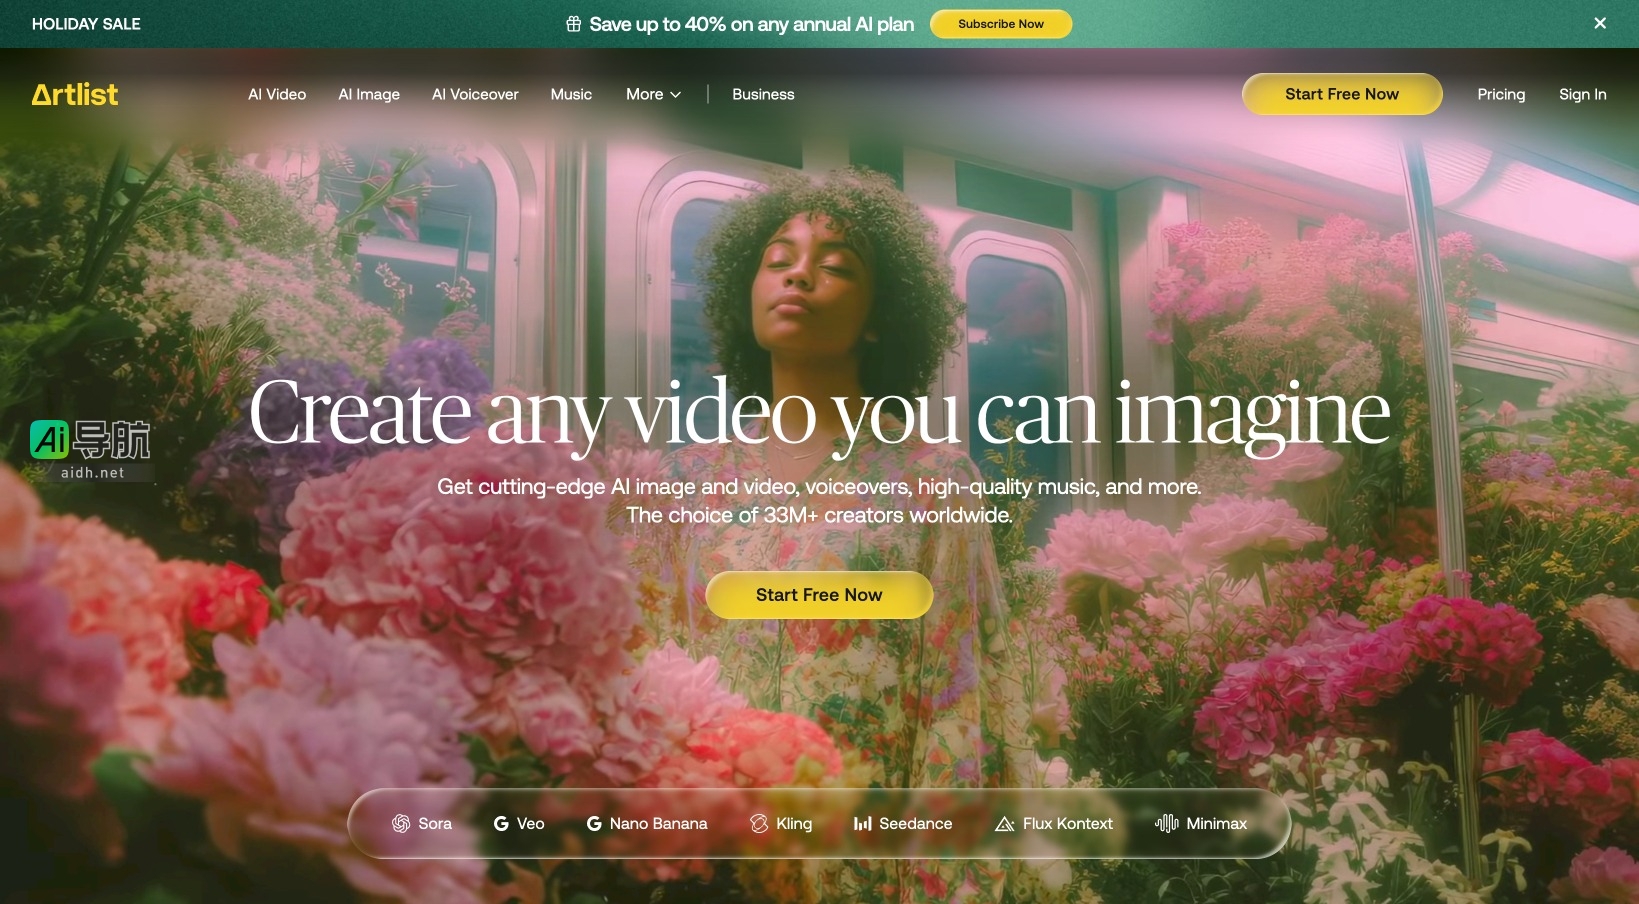This screenshot has width=1639, height=904.
Task: Visit the Pricing page
Action: pos(1501,94)
